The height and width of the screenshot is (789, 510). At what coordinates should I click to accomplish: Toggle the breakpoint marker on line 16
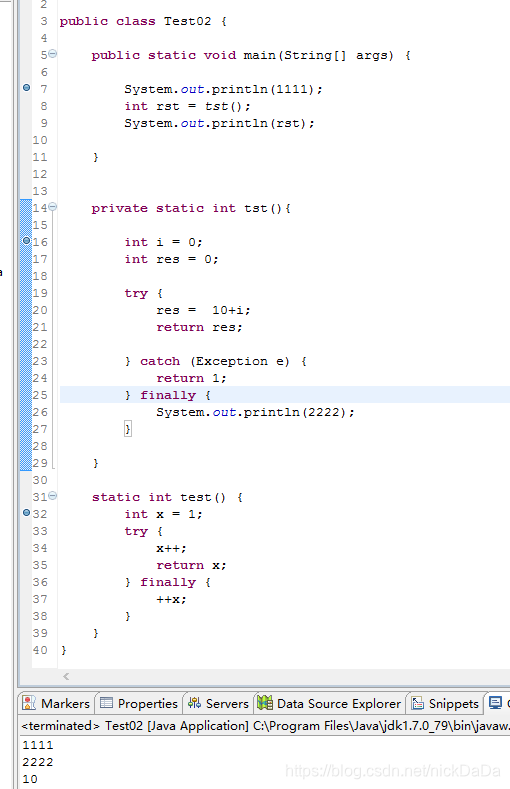(27, 241)
